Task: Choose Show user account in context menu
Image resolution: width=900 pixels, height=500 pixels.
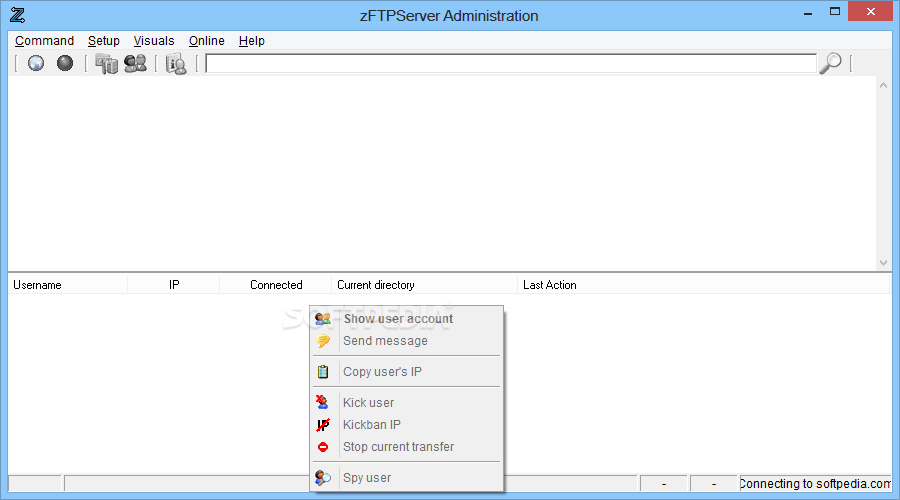Action: [x=407, y=319]
